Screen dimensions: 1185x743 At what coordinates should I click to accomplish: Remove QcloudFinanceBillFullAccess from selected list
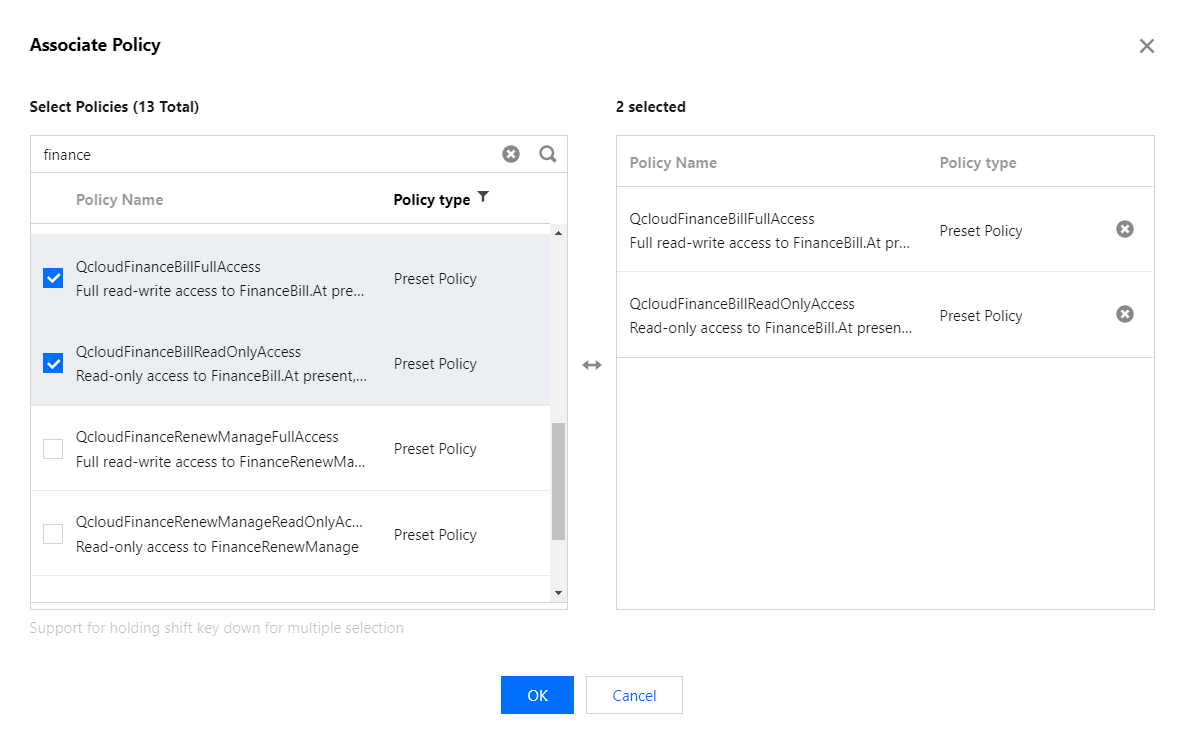[x=1125, y=230]
